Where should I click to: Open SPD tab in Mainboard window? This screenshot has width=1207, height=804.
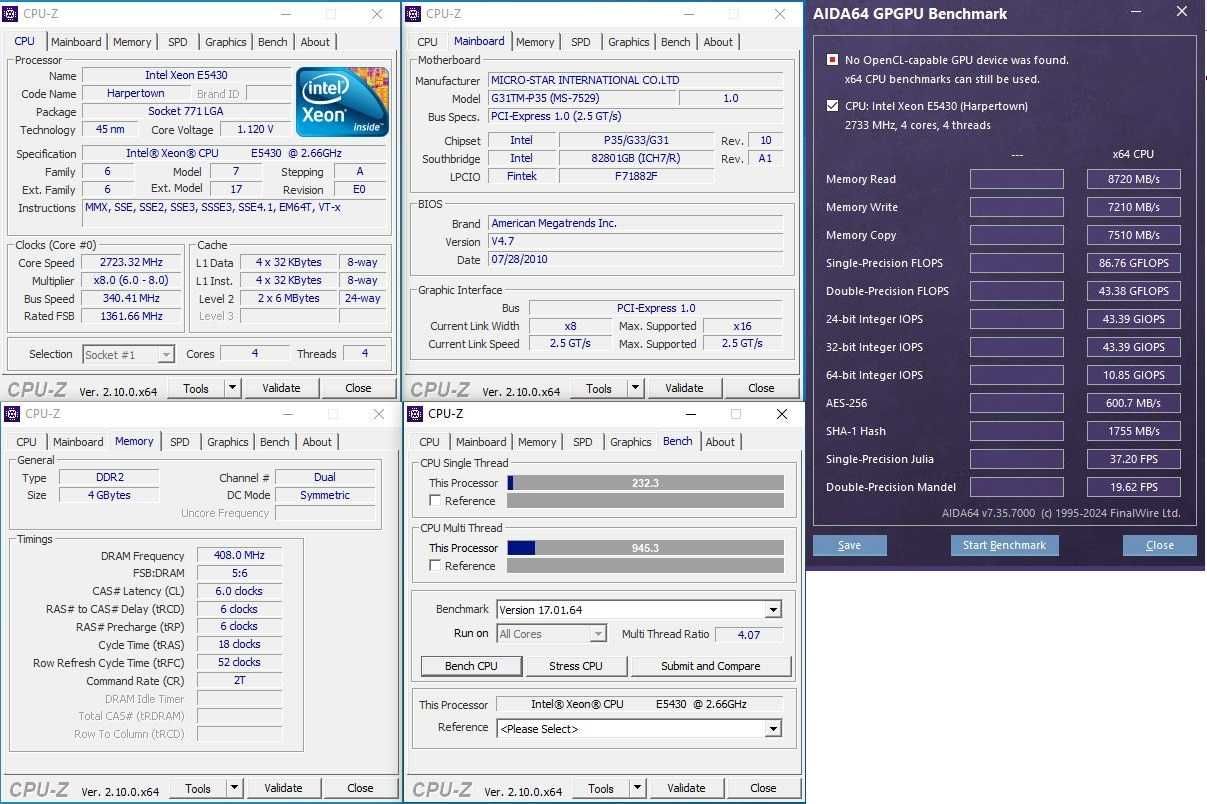point(581,42)
